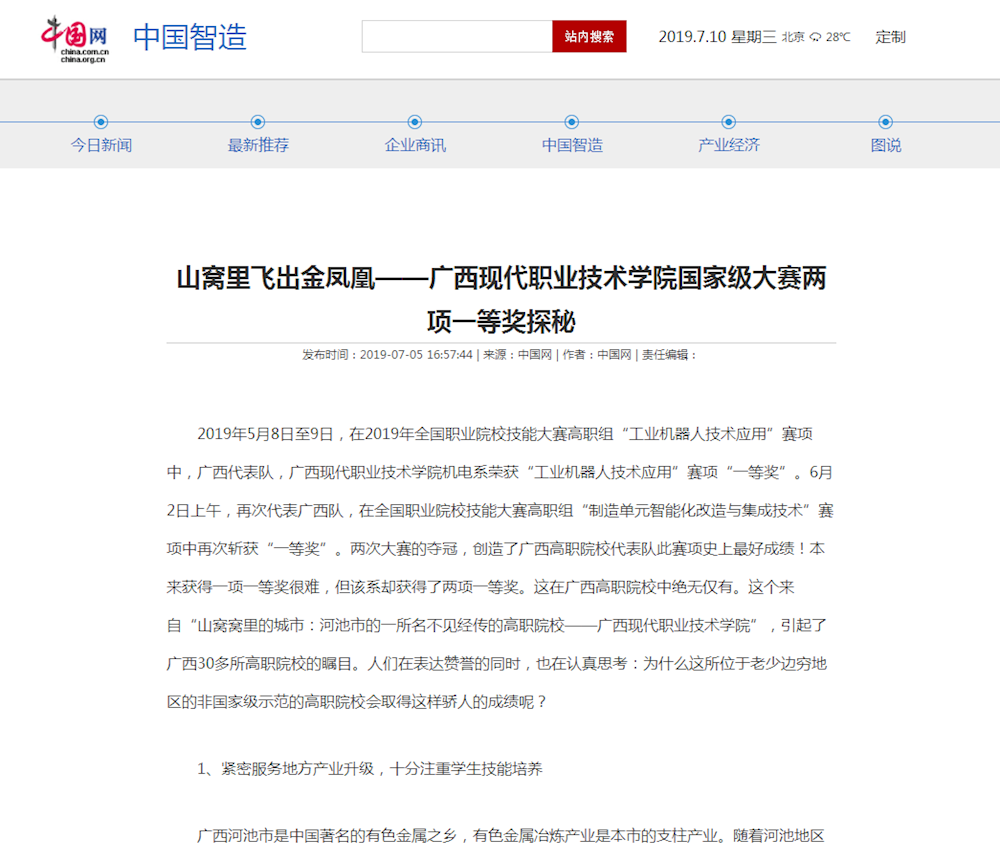Open the 企业商讯 navigation item
Image resolution: width=1000 pixels, height=861 pixels.
[415, 145]
